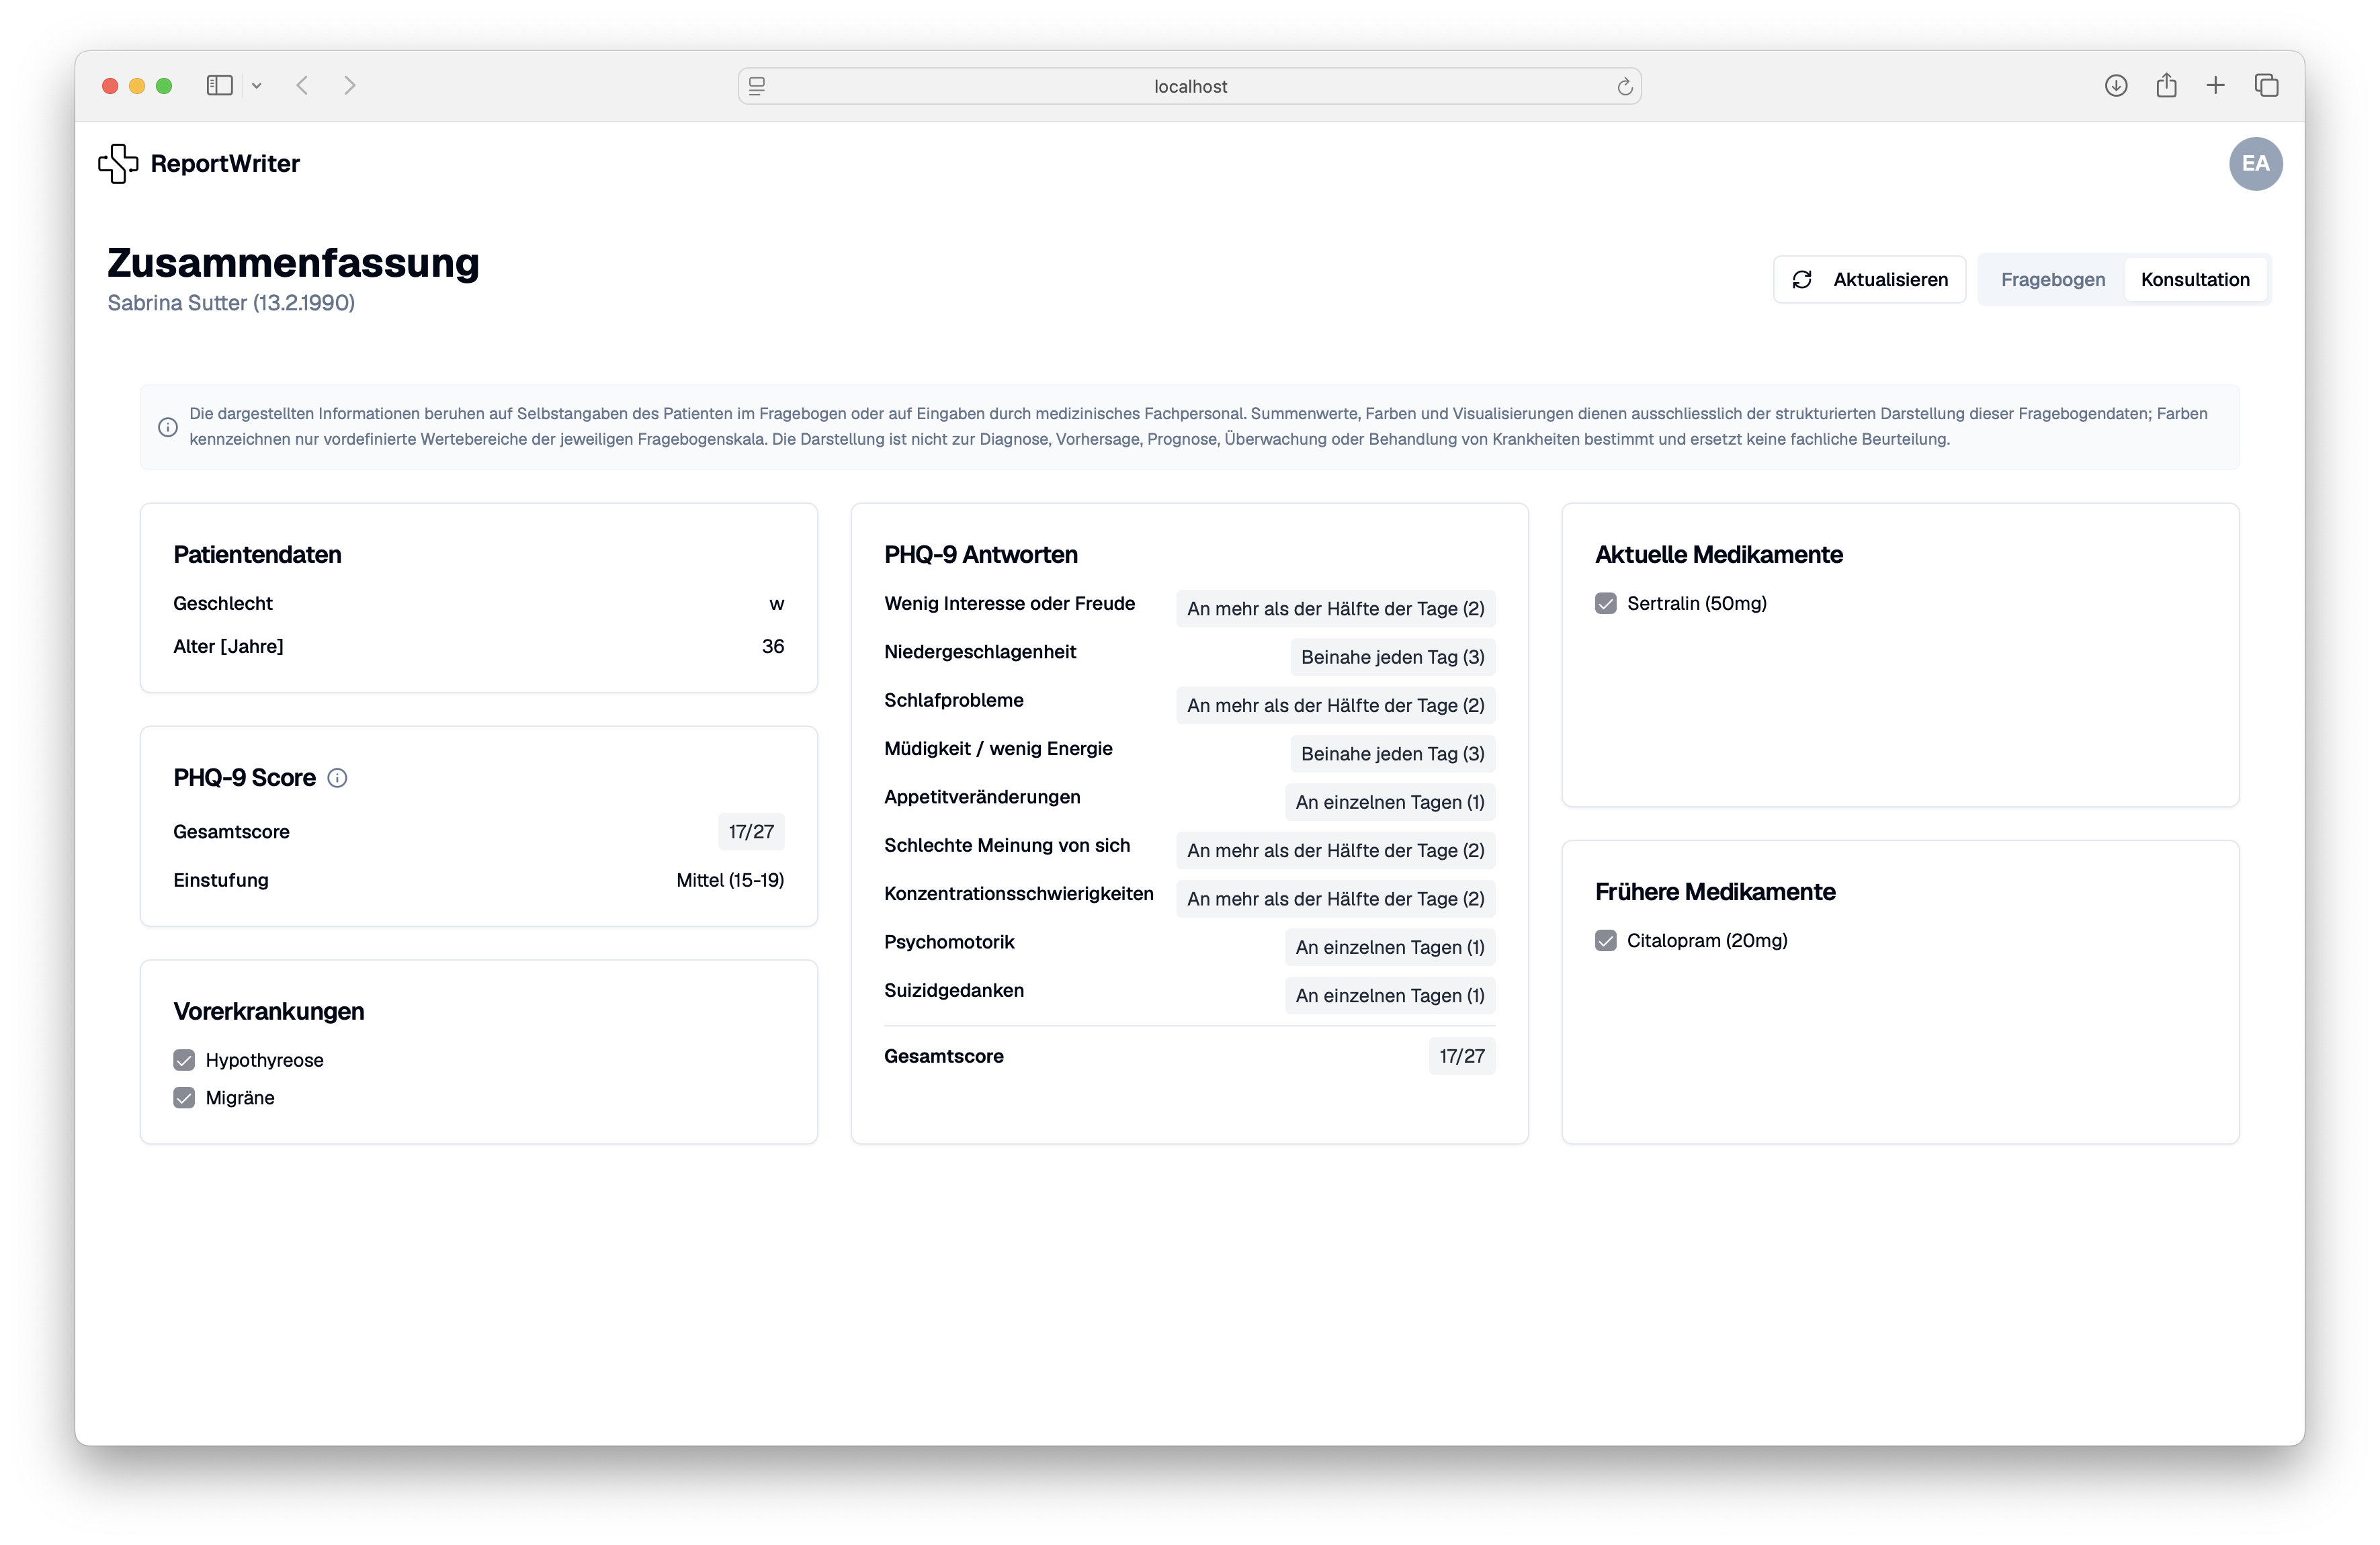Click the 17/27 badge in PHQ-9 Score card
The width and height of the screenshot is (2380, 1545).
coord(751,832)
